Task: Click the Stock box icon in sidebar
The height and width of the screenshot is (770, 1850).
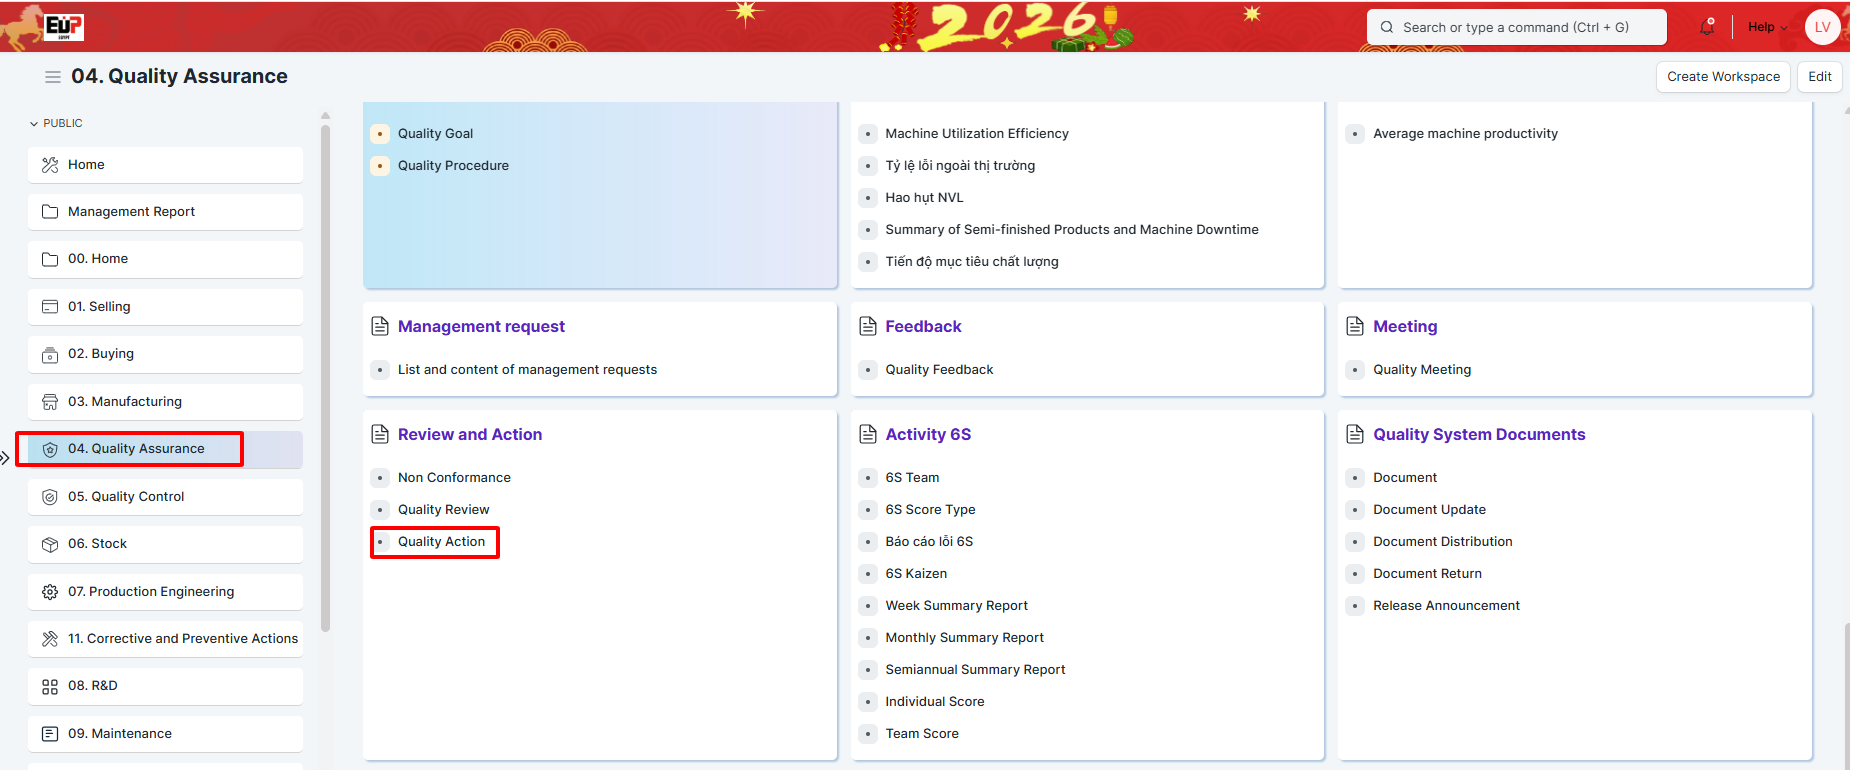Action: [x=50, y=544]
